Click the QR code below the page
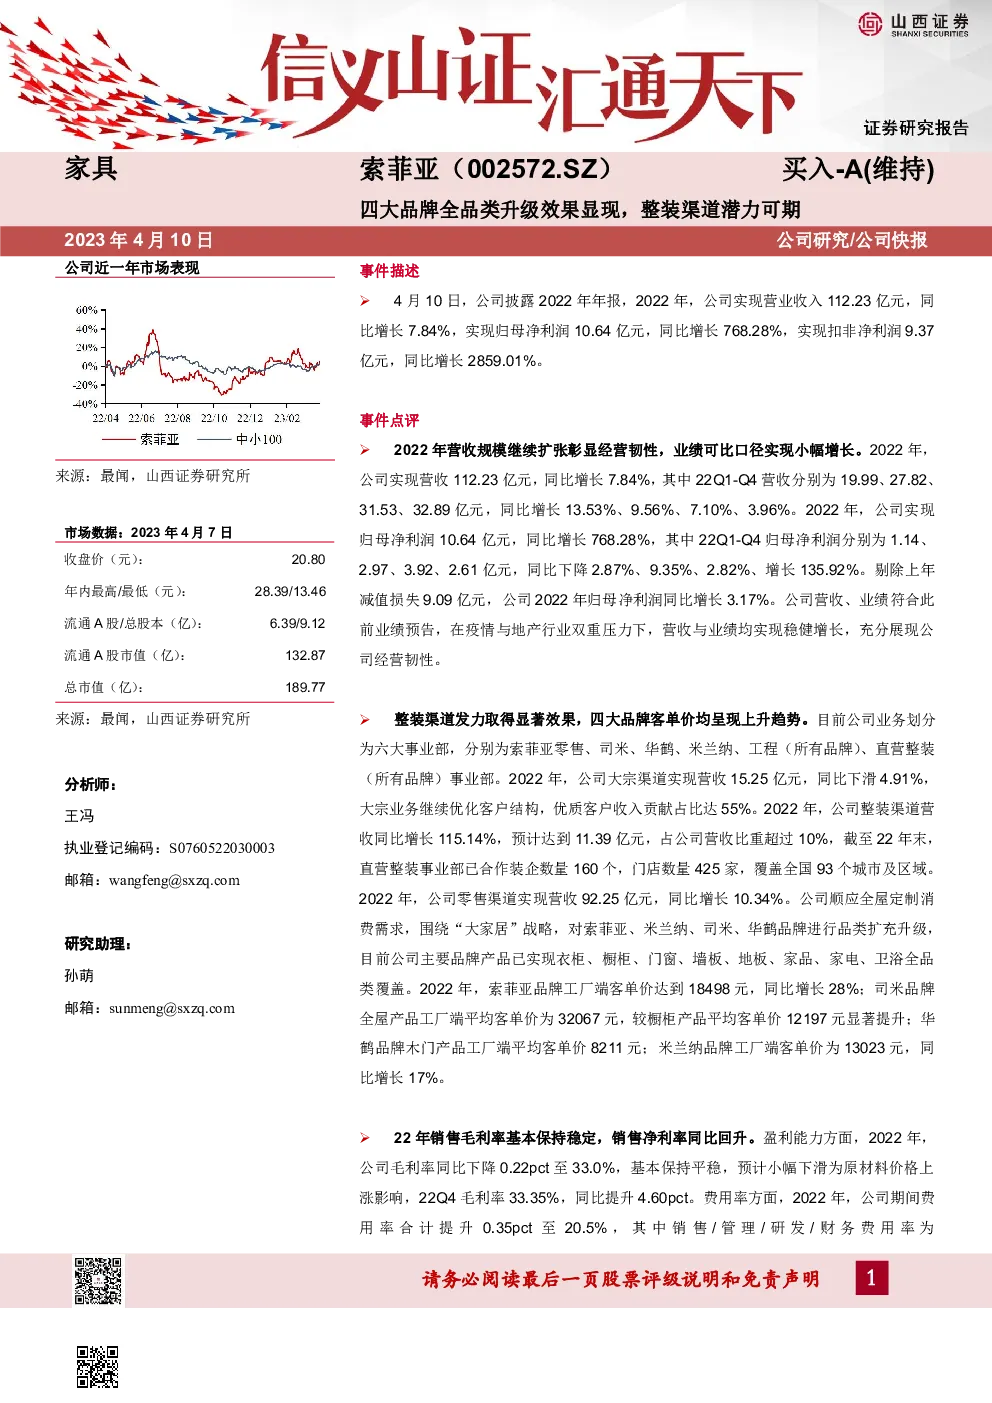Image resolution: width=992 pixels, height=1403 pixels. [x=98, y=1366]
